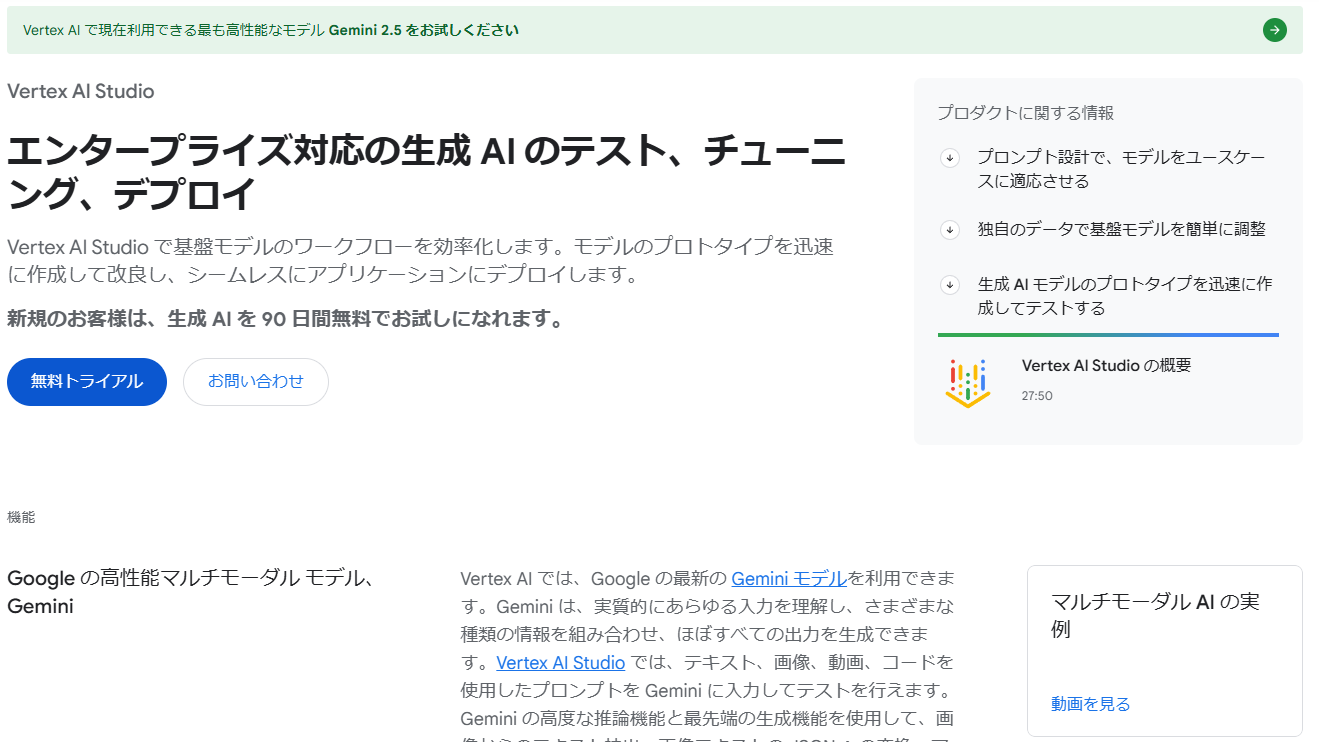Image resolution: width=1319 pixels, height=742 pixels.
Task: Click the colorful Vertex AI Studio video icon
Action: coord(967,382)
